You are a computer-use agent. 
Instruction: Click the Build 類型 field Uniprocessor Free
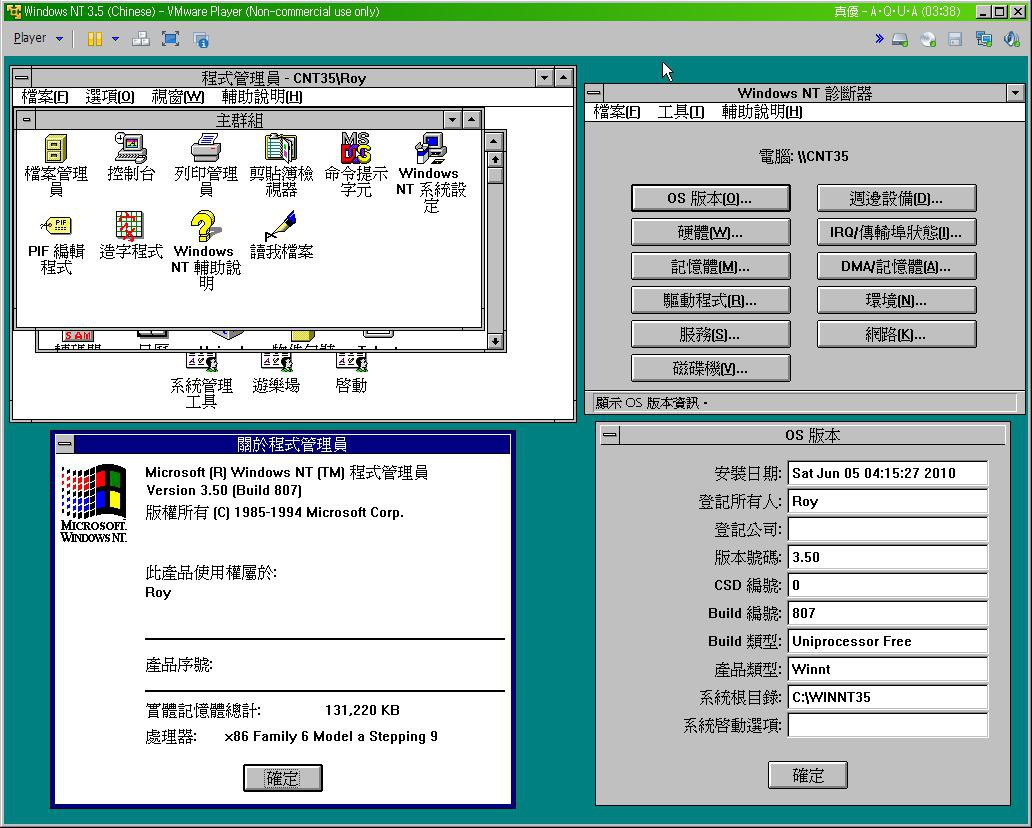point(887,641)
